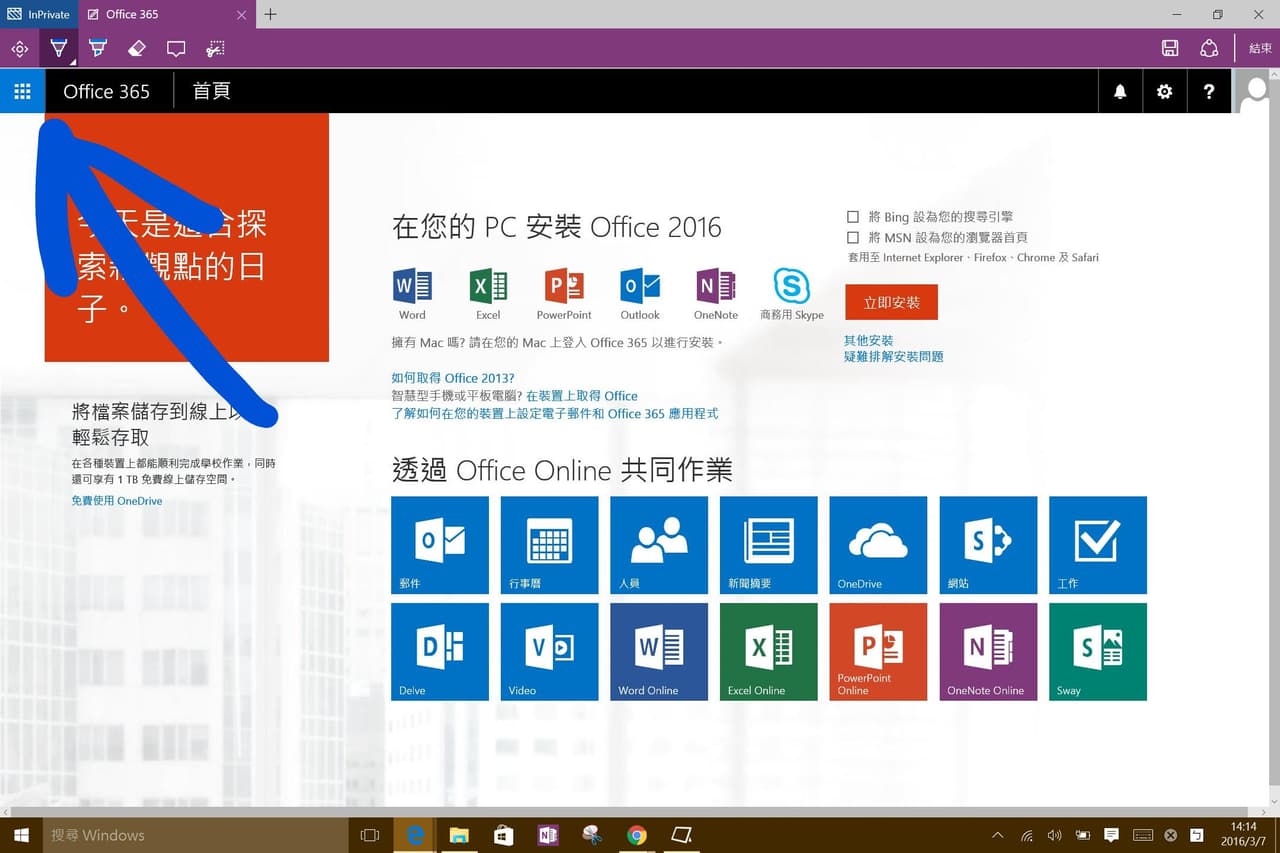1280x853 pixels.
Task: Open the 郵件 mail tile
Action: 440,545
